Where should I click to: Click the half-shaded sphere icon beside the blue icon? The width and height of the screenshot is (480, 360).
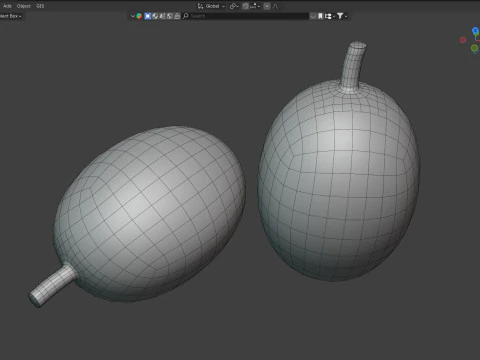coord(155,16)
